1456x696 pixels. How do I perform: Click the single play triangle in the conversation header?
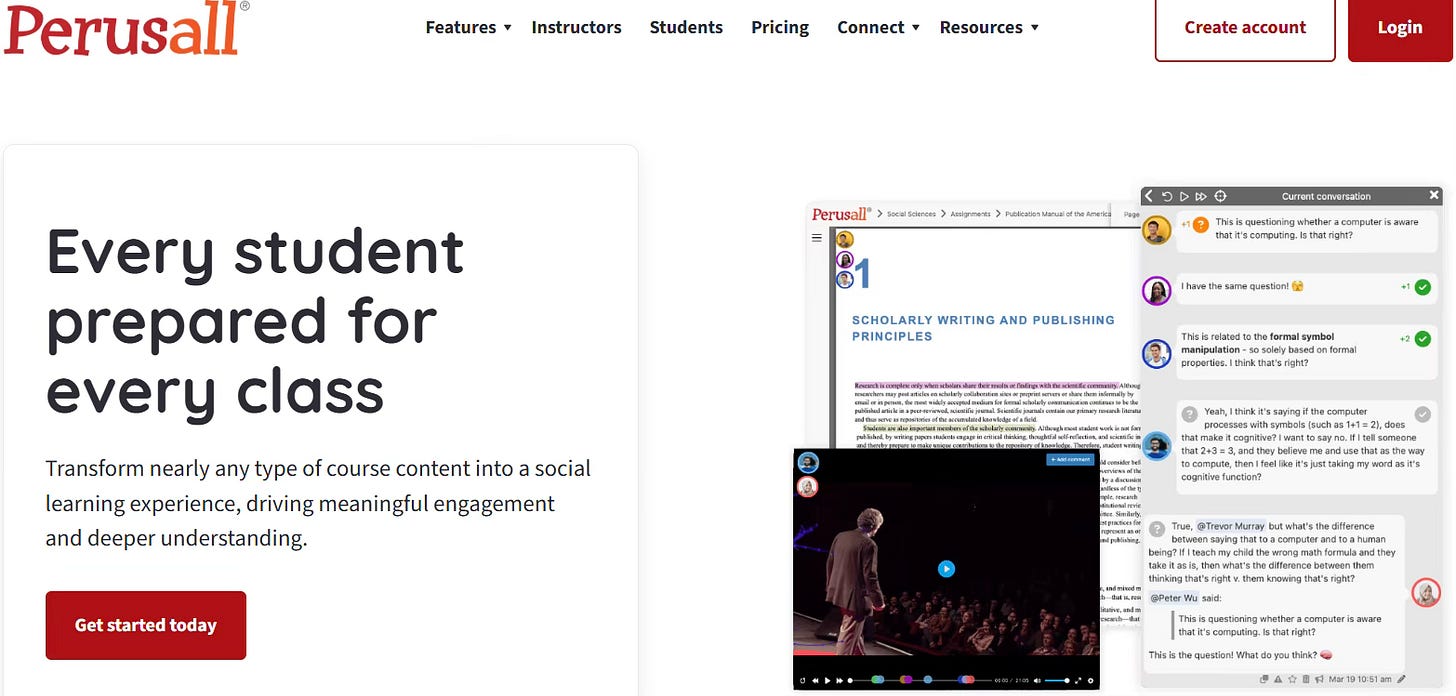click(1184, 196)
